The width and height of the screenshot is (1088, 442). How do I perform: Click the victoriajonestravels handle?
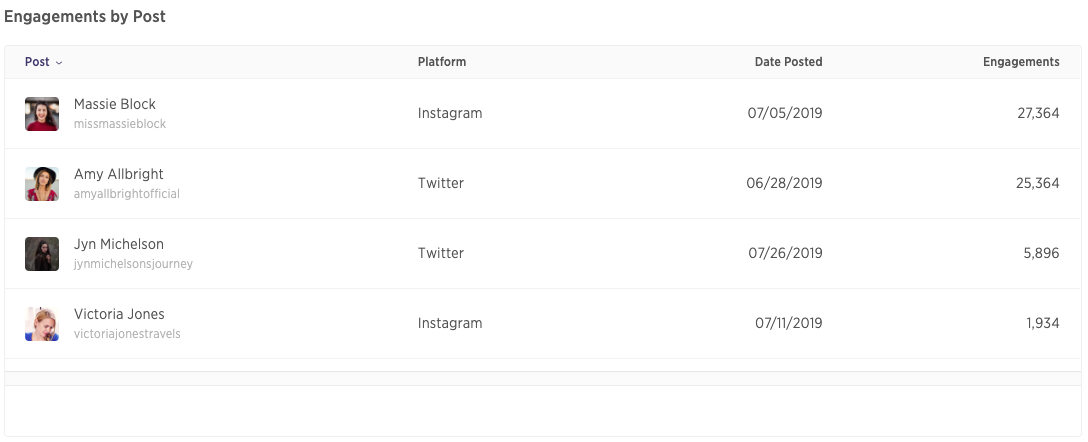click(127, 334)
